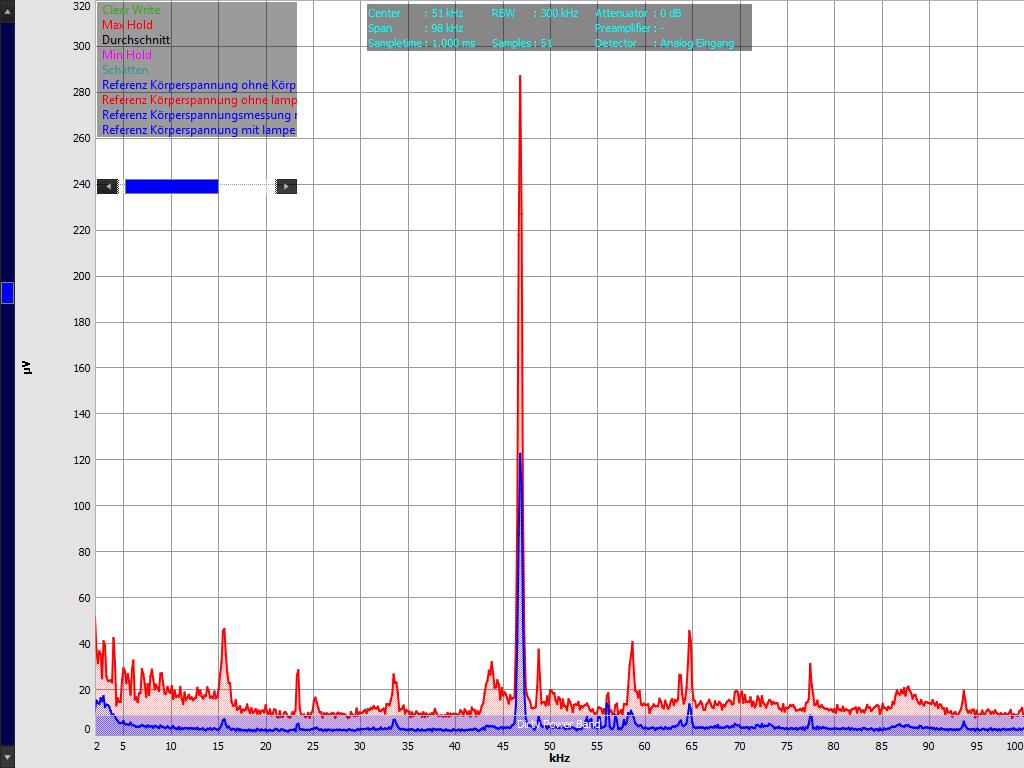Select the Durchschnitt trace entry
This screenshot has height=768, width=1024.
[136, 40]
